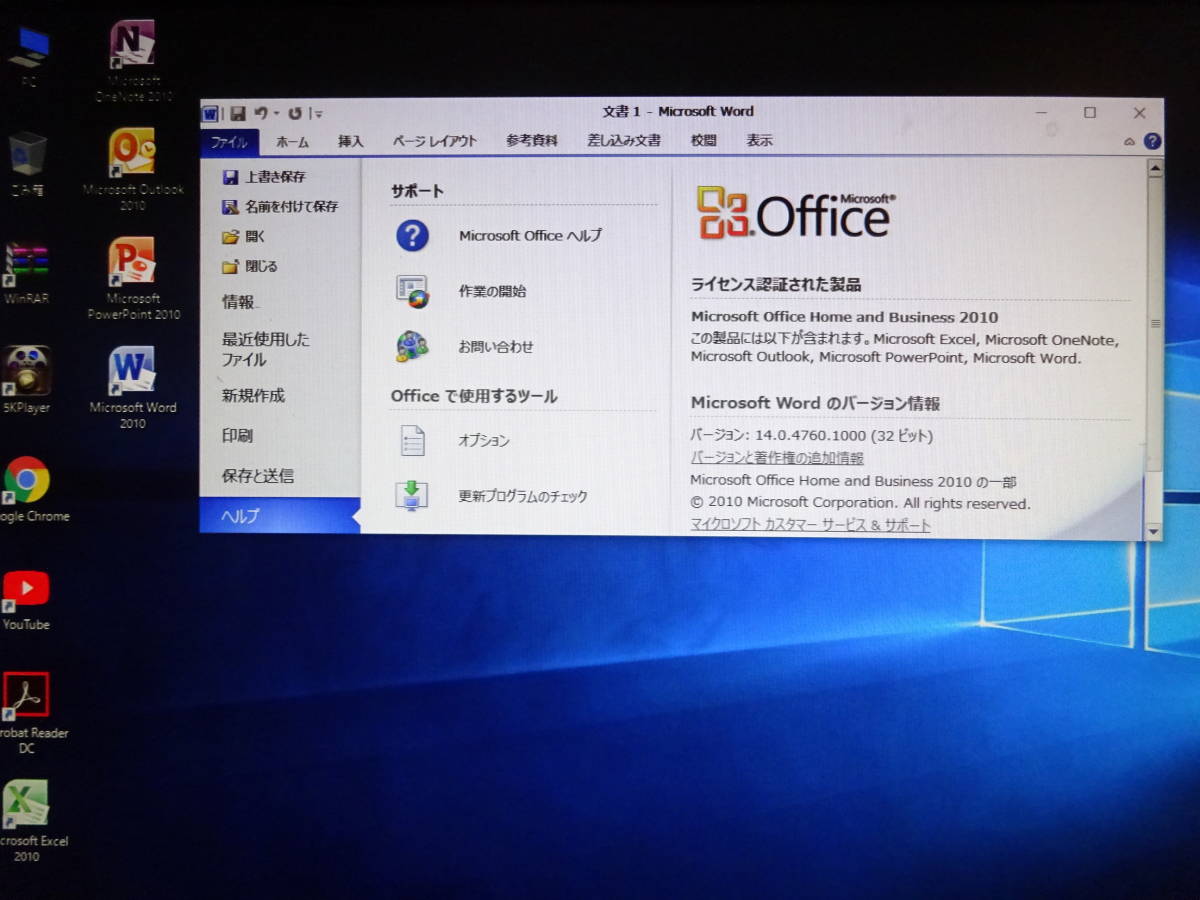Open the ページ レイアウト tab

click(435, 142)
